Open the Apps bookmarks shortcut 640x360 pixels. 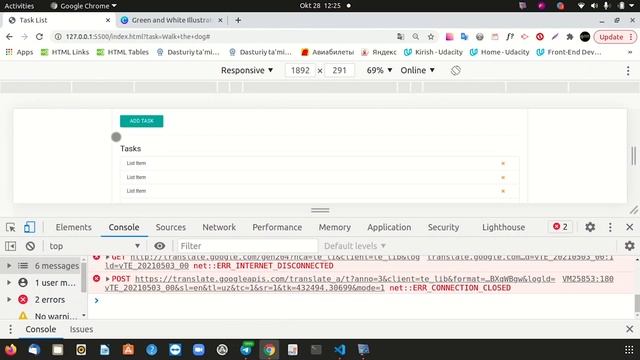(19, 52)
